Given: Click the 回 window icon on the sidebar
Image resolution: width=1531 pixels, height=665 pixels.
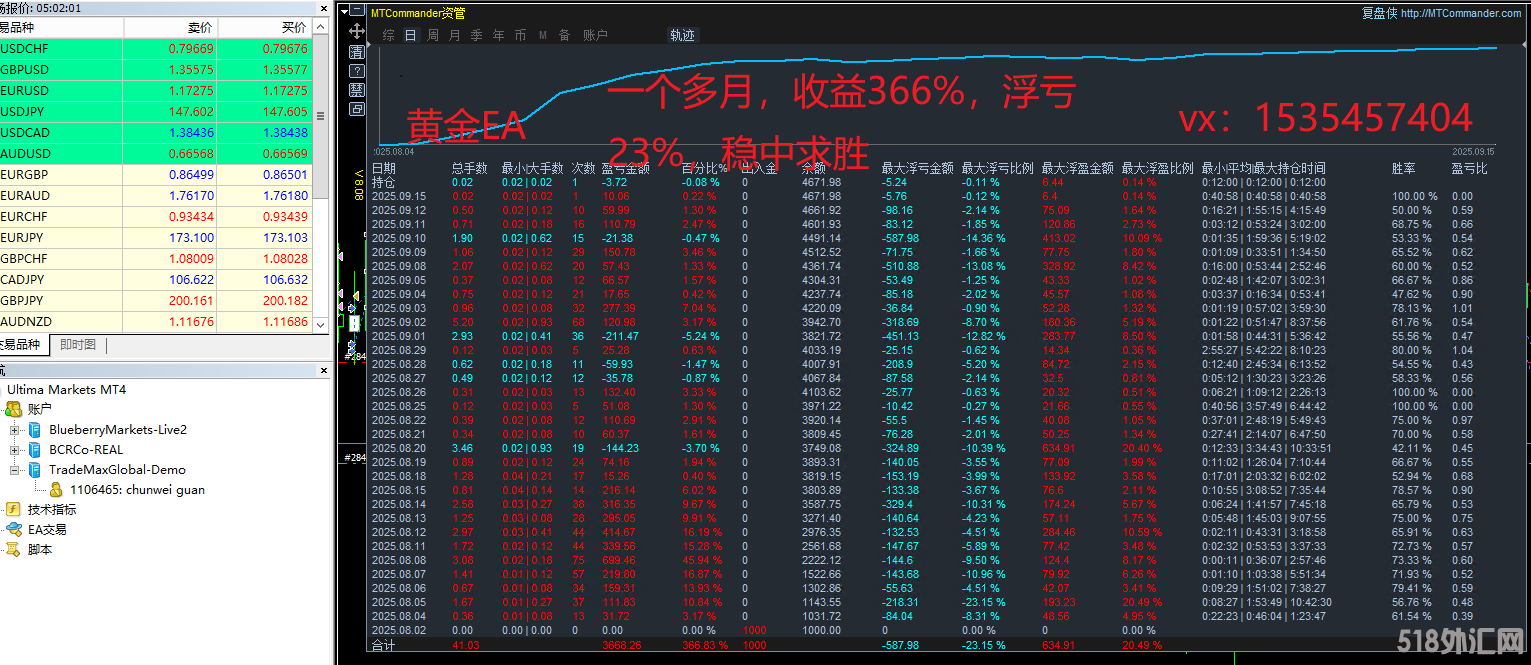Looking at the screenshot, I should coord(357,109).
